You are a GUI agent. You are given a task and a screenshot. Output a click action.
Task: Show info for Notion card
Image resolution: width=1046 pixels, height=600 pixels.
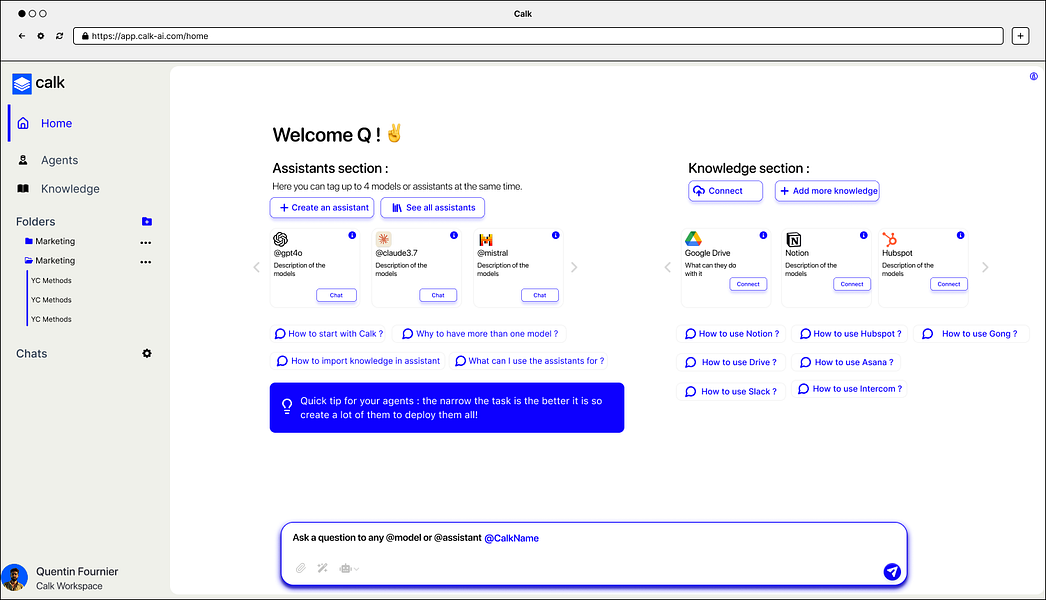tap(864, 235)
